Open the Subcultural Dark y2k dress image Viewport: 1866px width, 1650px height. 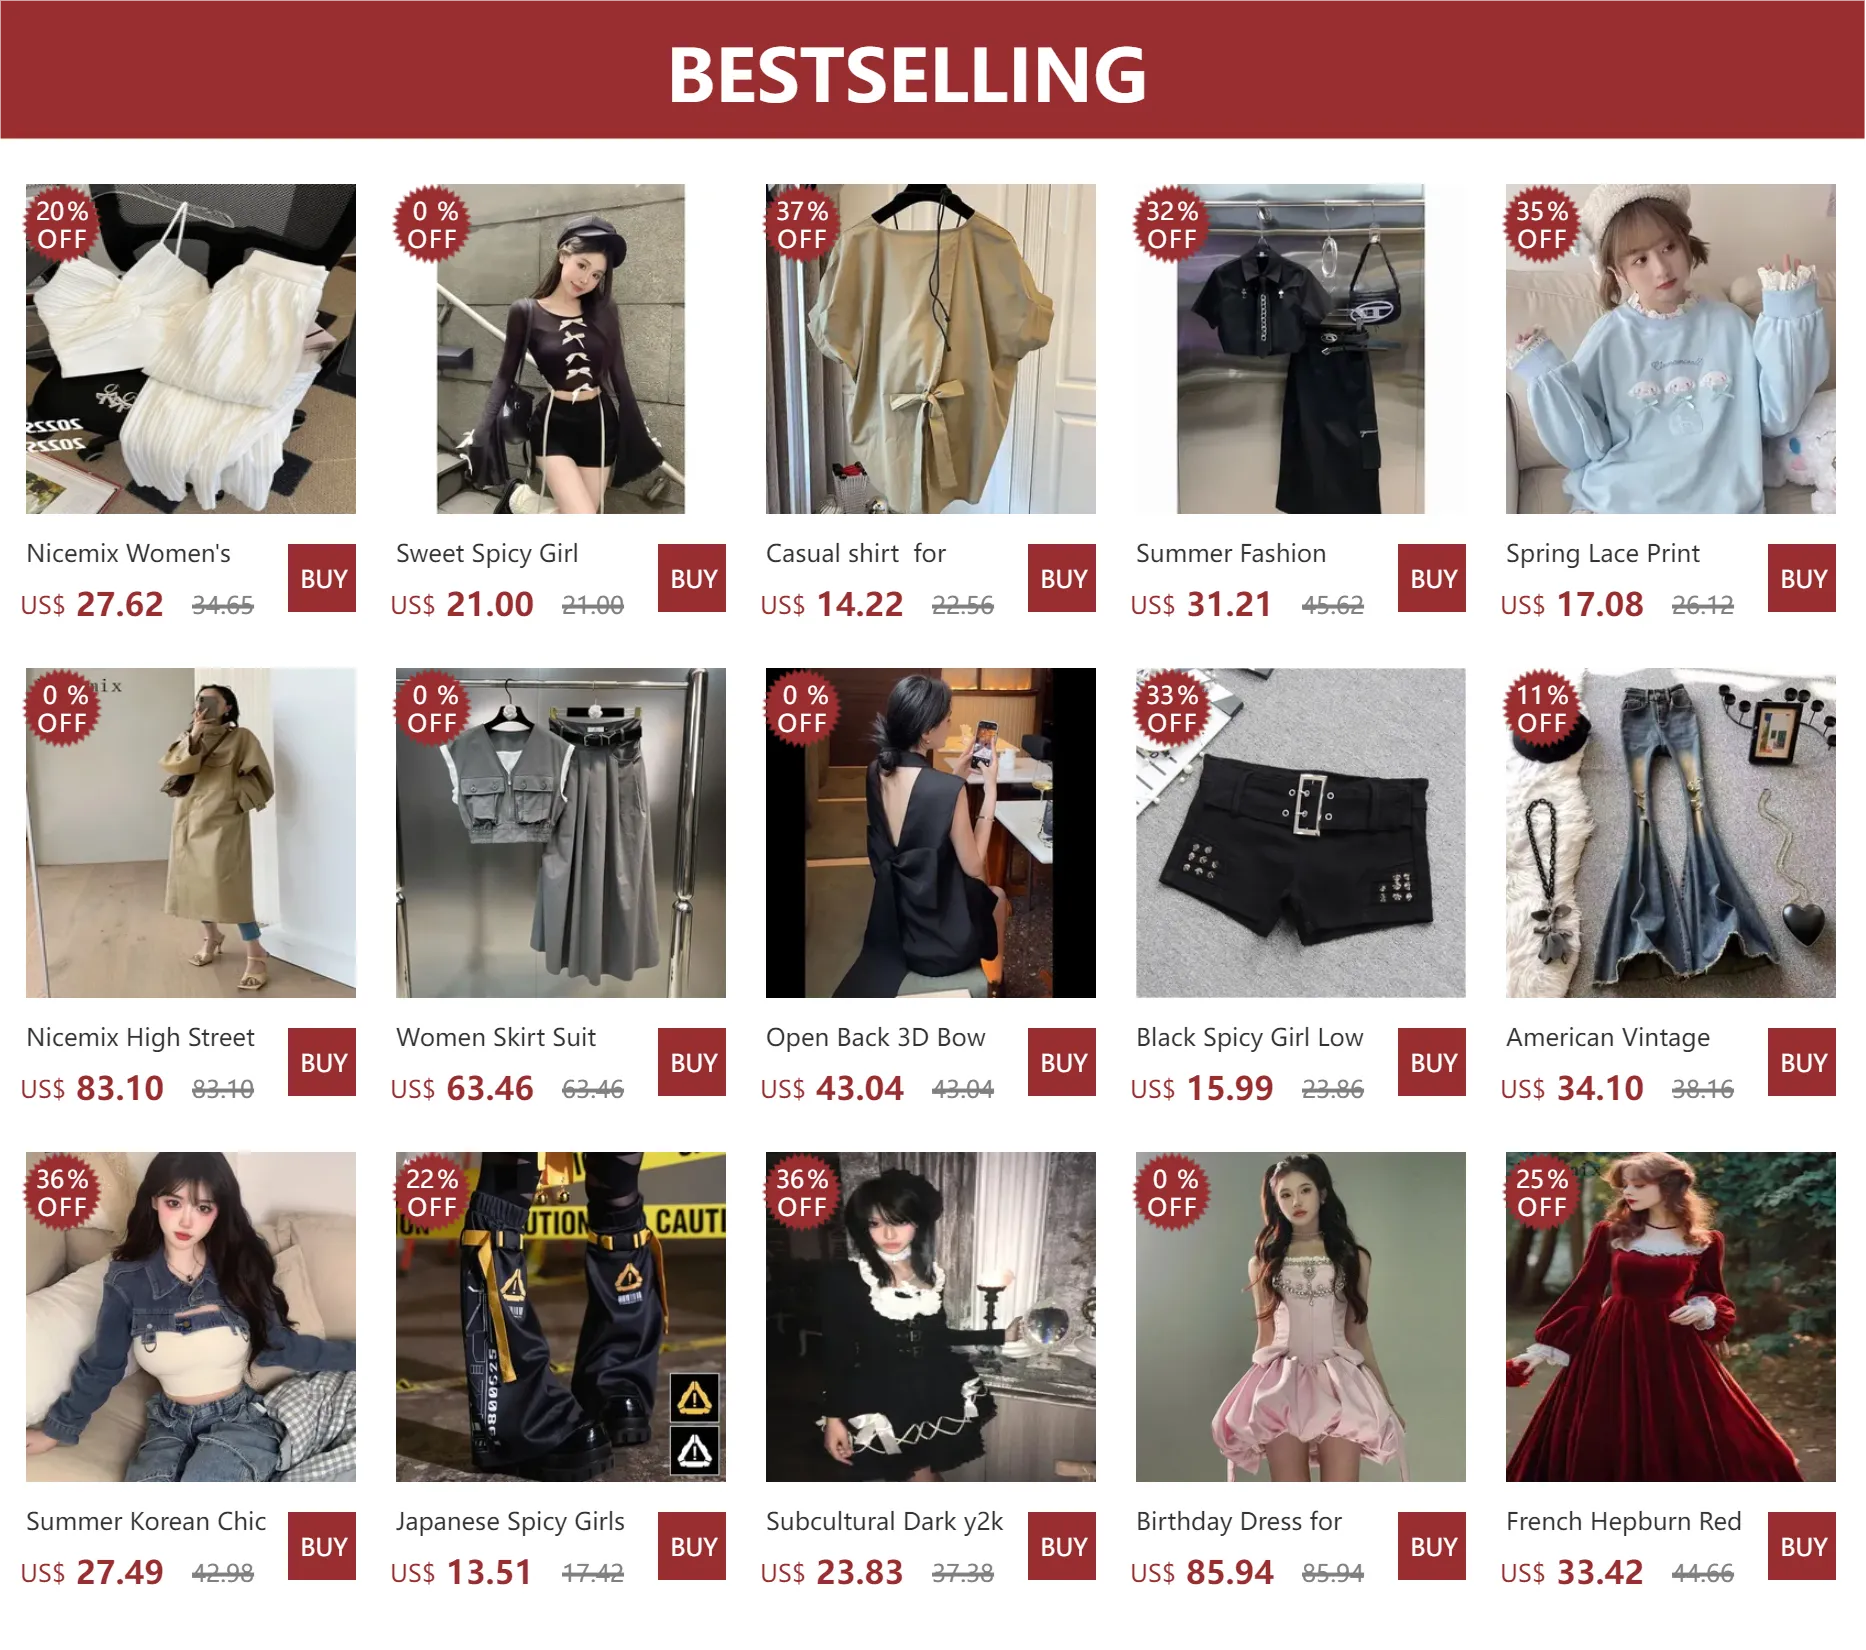[x=931, y=1317]
